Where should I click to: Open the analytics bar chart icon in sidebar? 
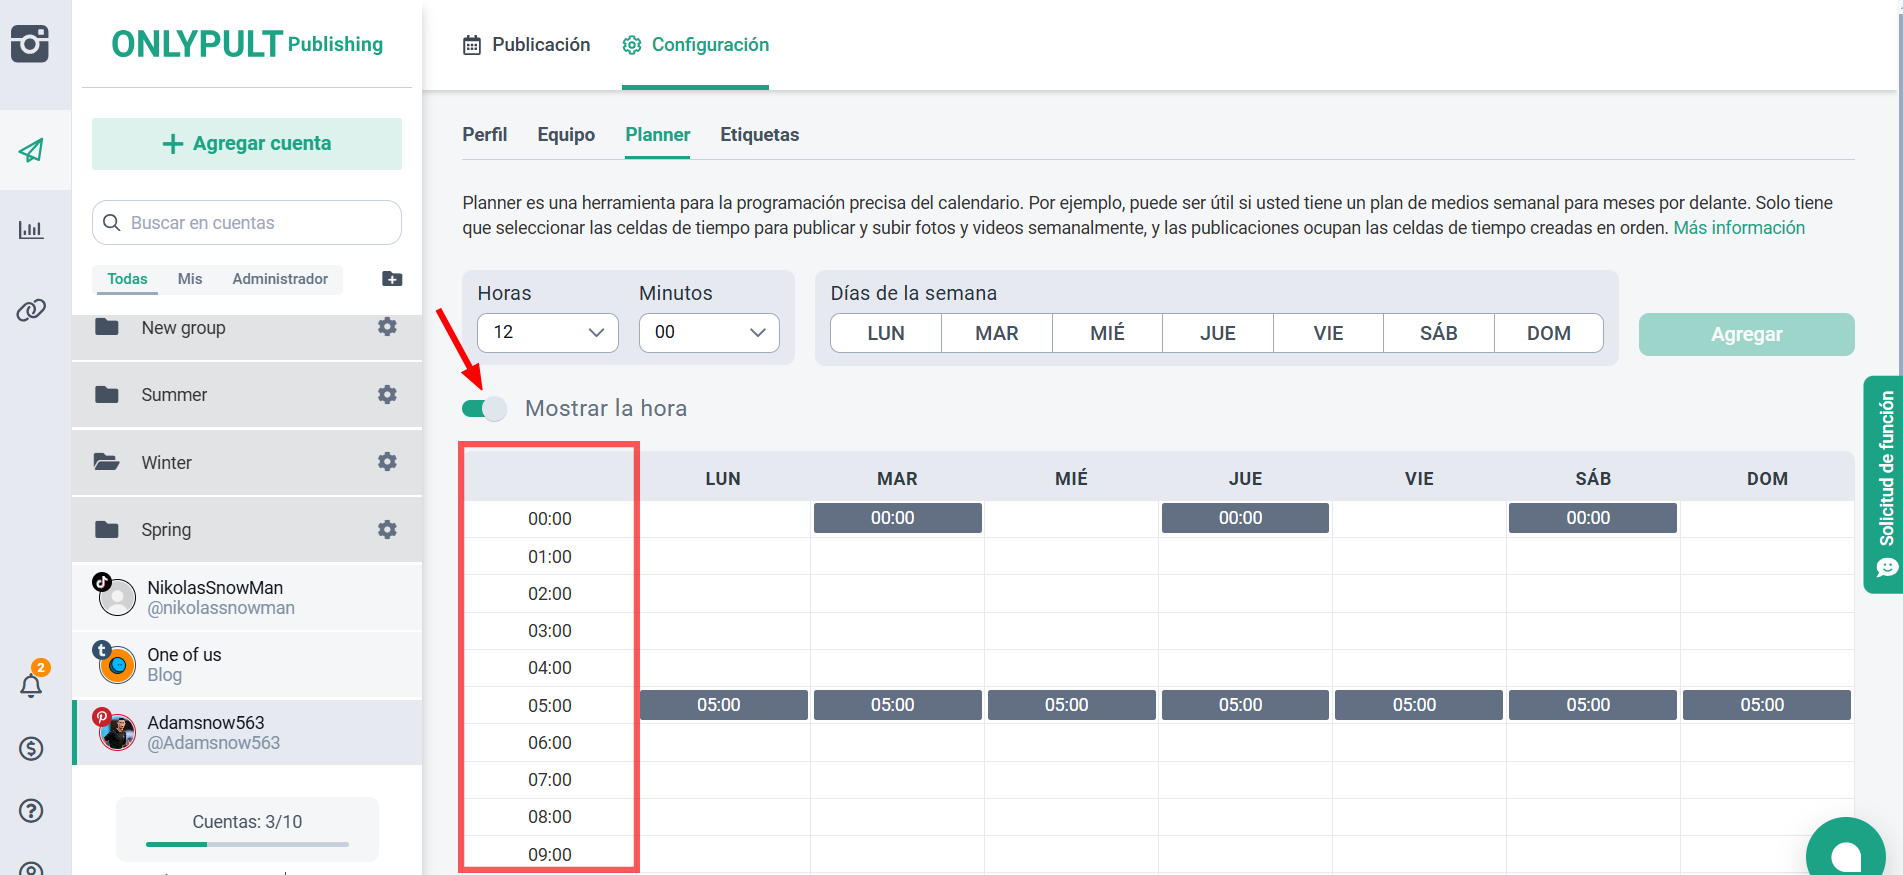[x=31, y=230]
